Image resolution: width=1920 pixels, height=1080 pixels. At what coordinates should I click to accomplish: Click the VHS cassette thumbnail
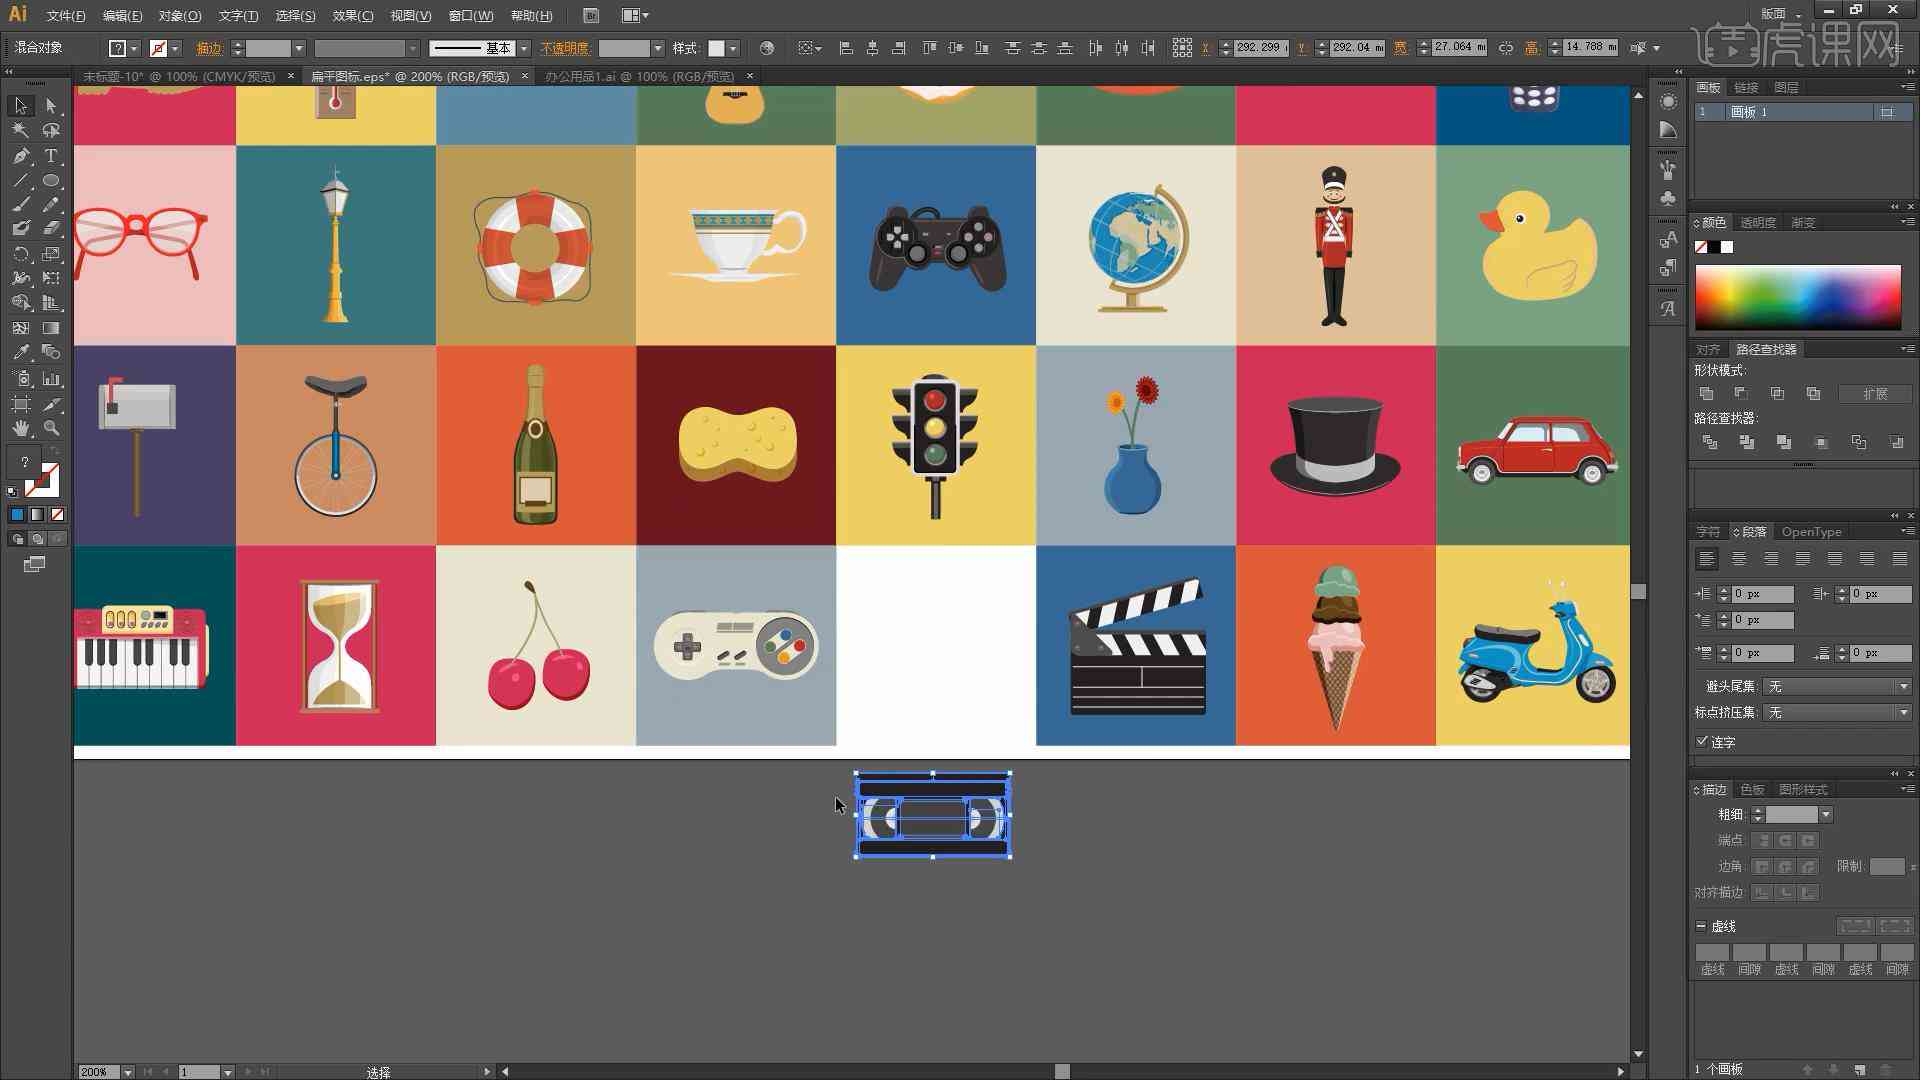pyautogui.click(x=932, y=815)
